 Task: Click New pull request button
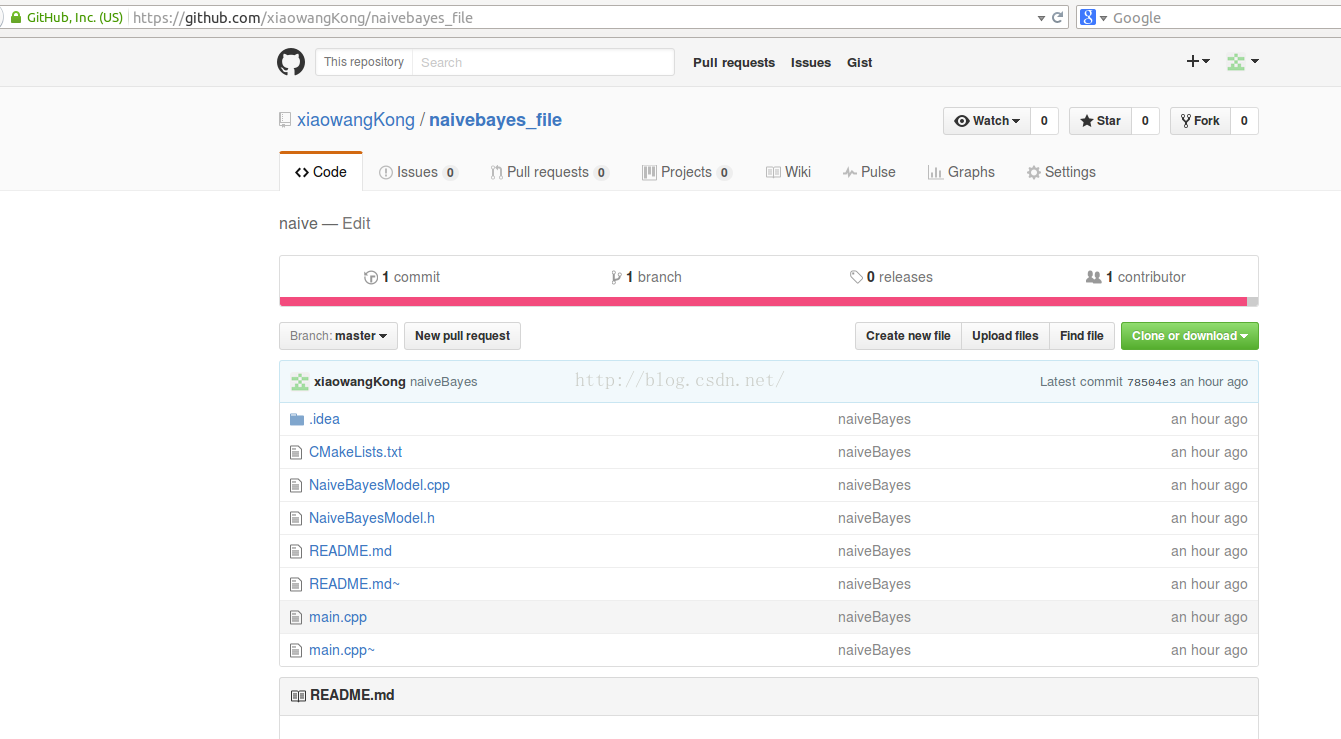(462, 336)
